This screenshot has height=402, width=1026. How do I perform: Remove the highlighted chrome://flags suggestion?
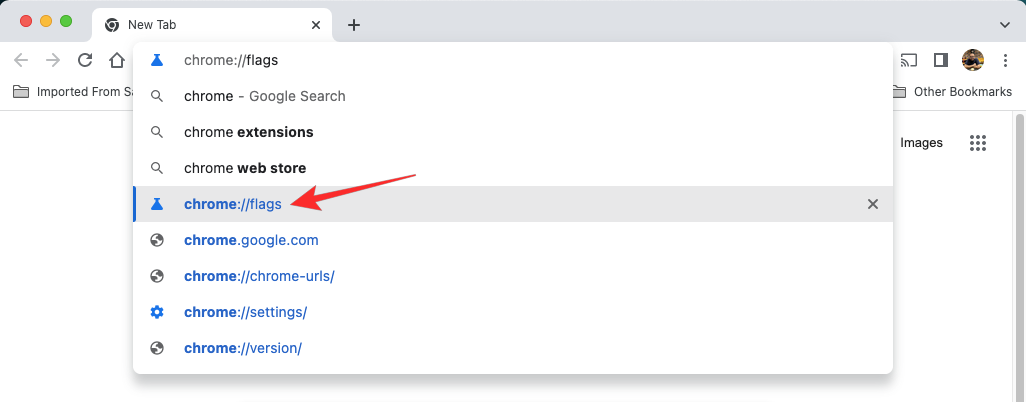click(872, 204)
